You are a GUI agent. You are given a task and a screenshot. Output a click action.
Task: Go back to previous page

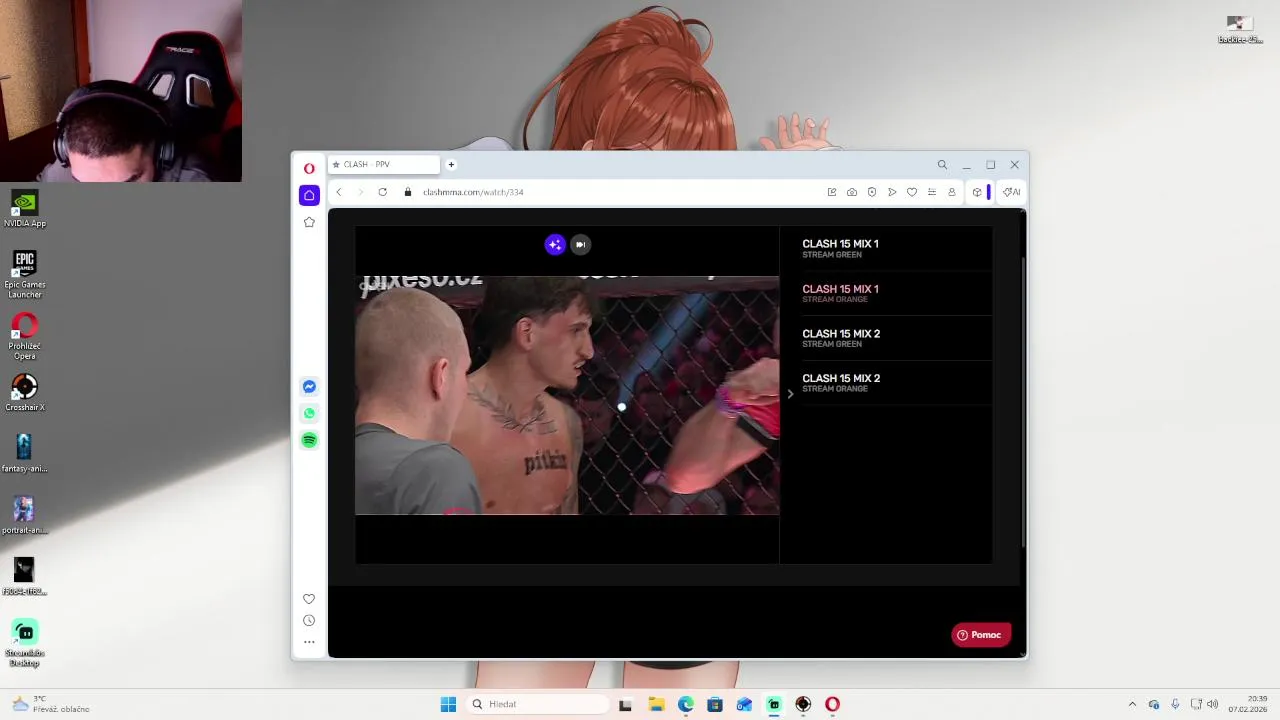[339, 192]
